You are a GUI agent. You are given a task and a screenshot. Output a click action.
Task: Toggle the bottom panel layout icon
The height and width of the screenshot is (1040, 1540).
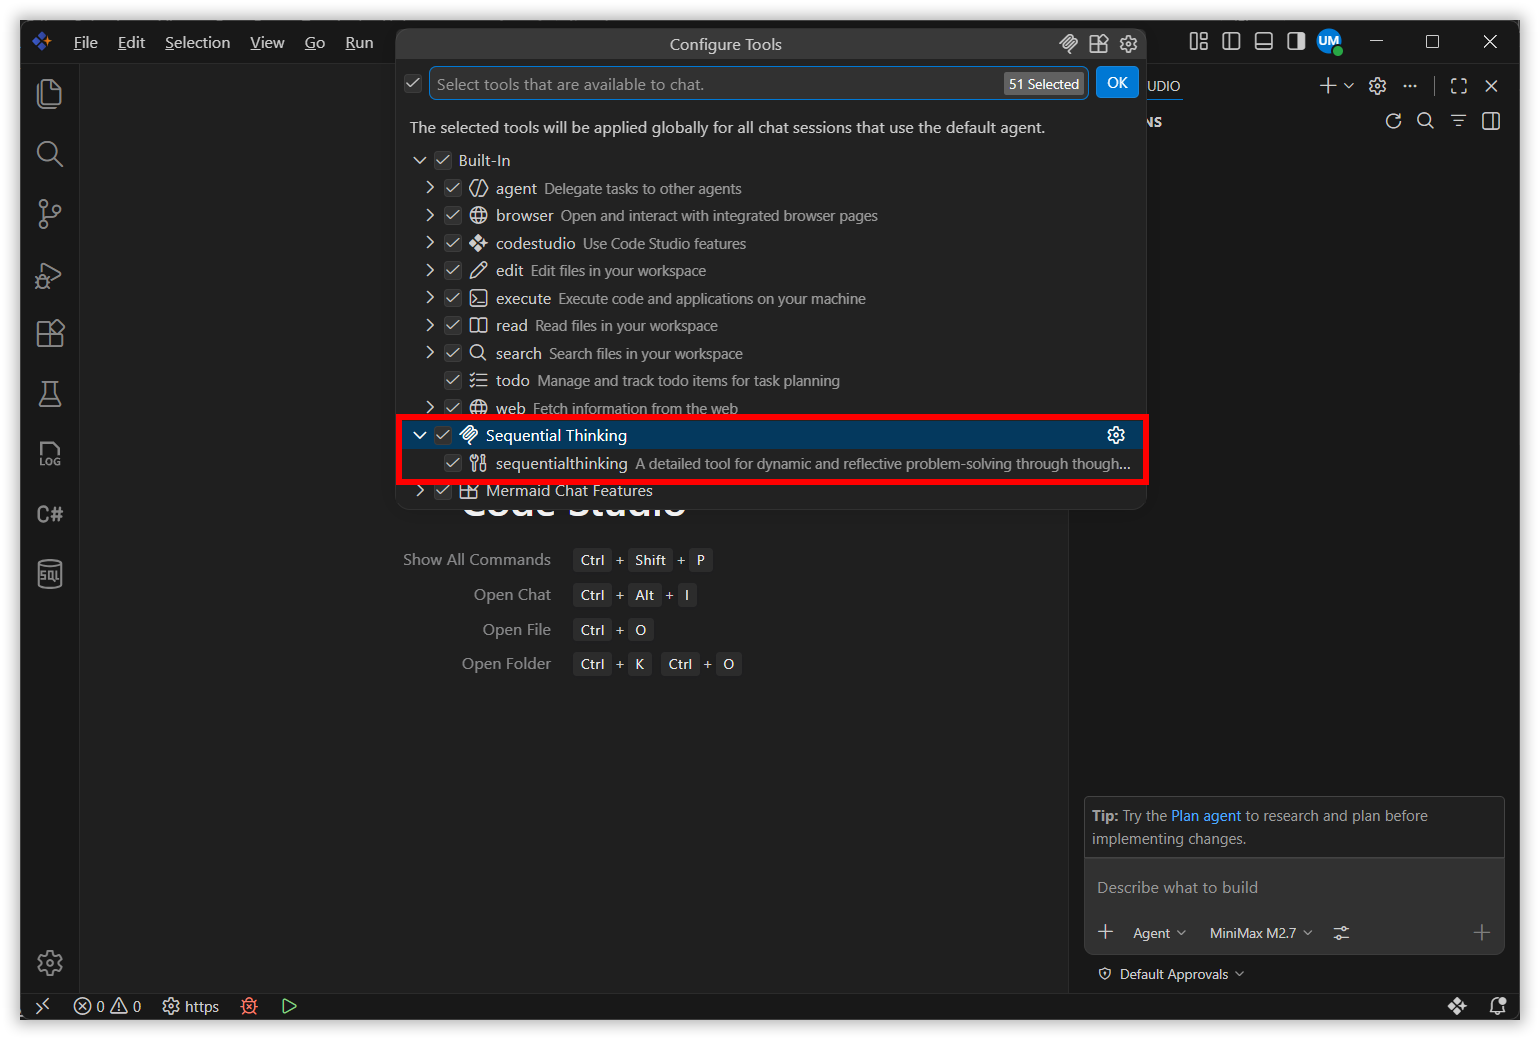pyautogui.click(x=1263, y=41)
